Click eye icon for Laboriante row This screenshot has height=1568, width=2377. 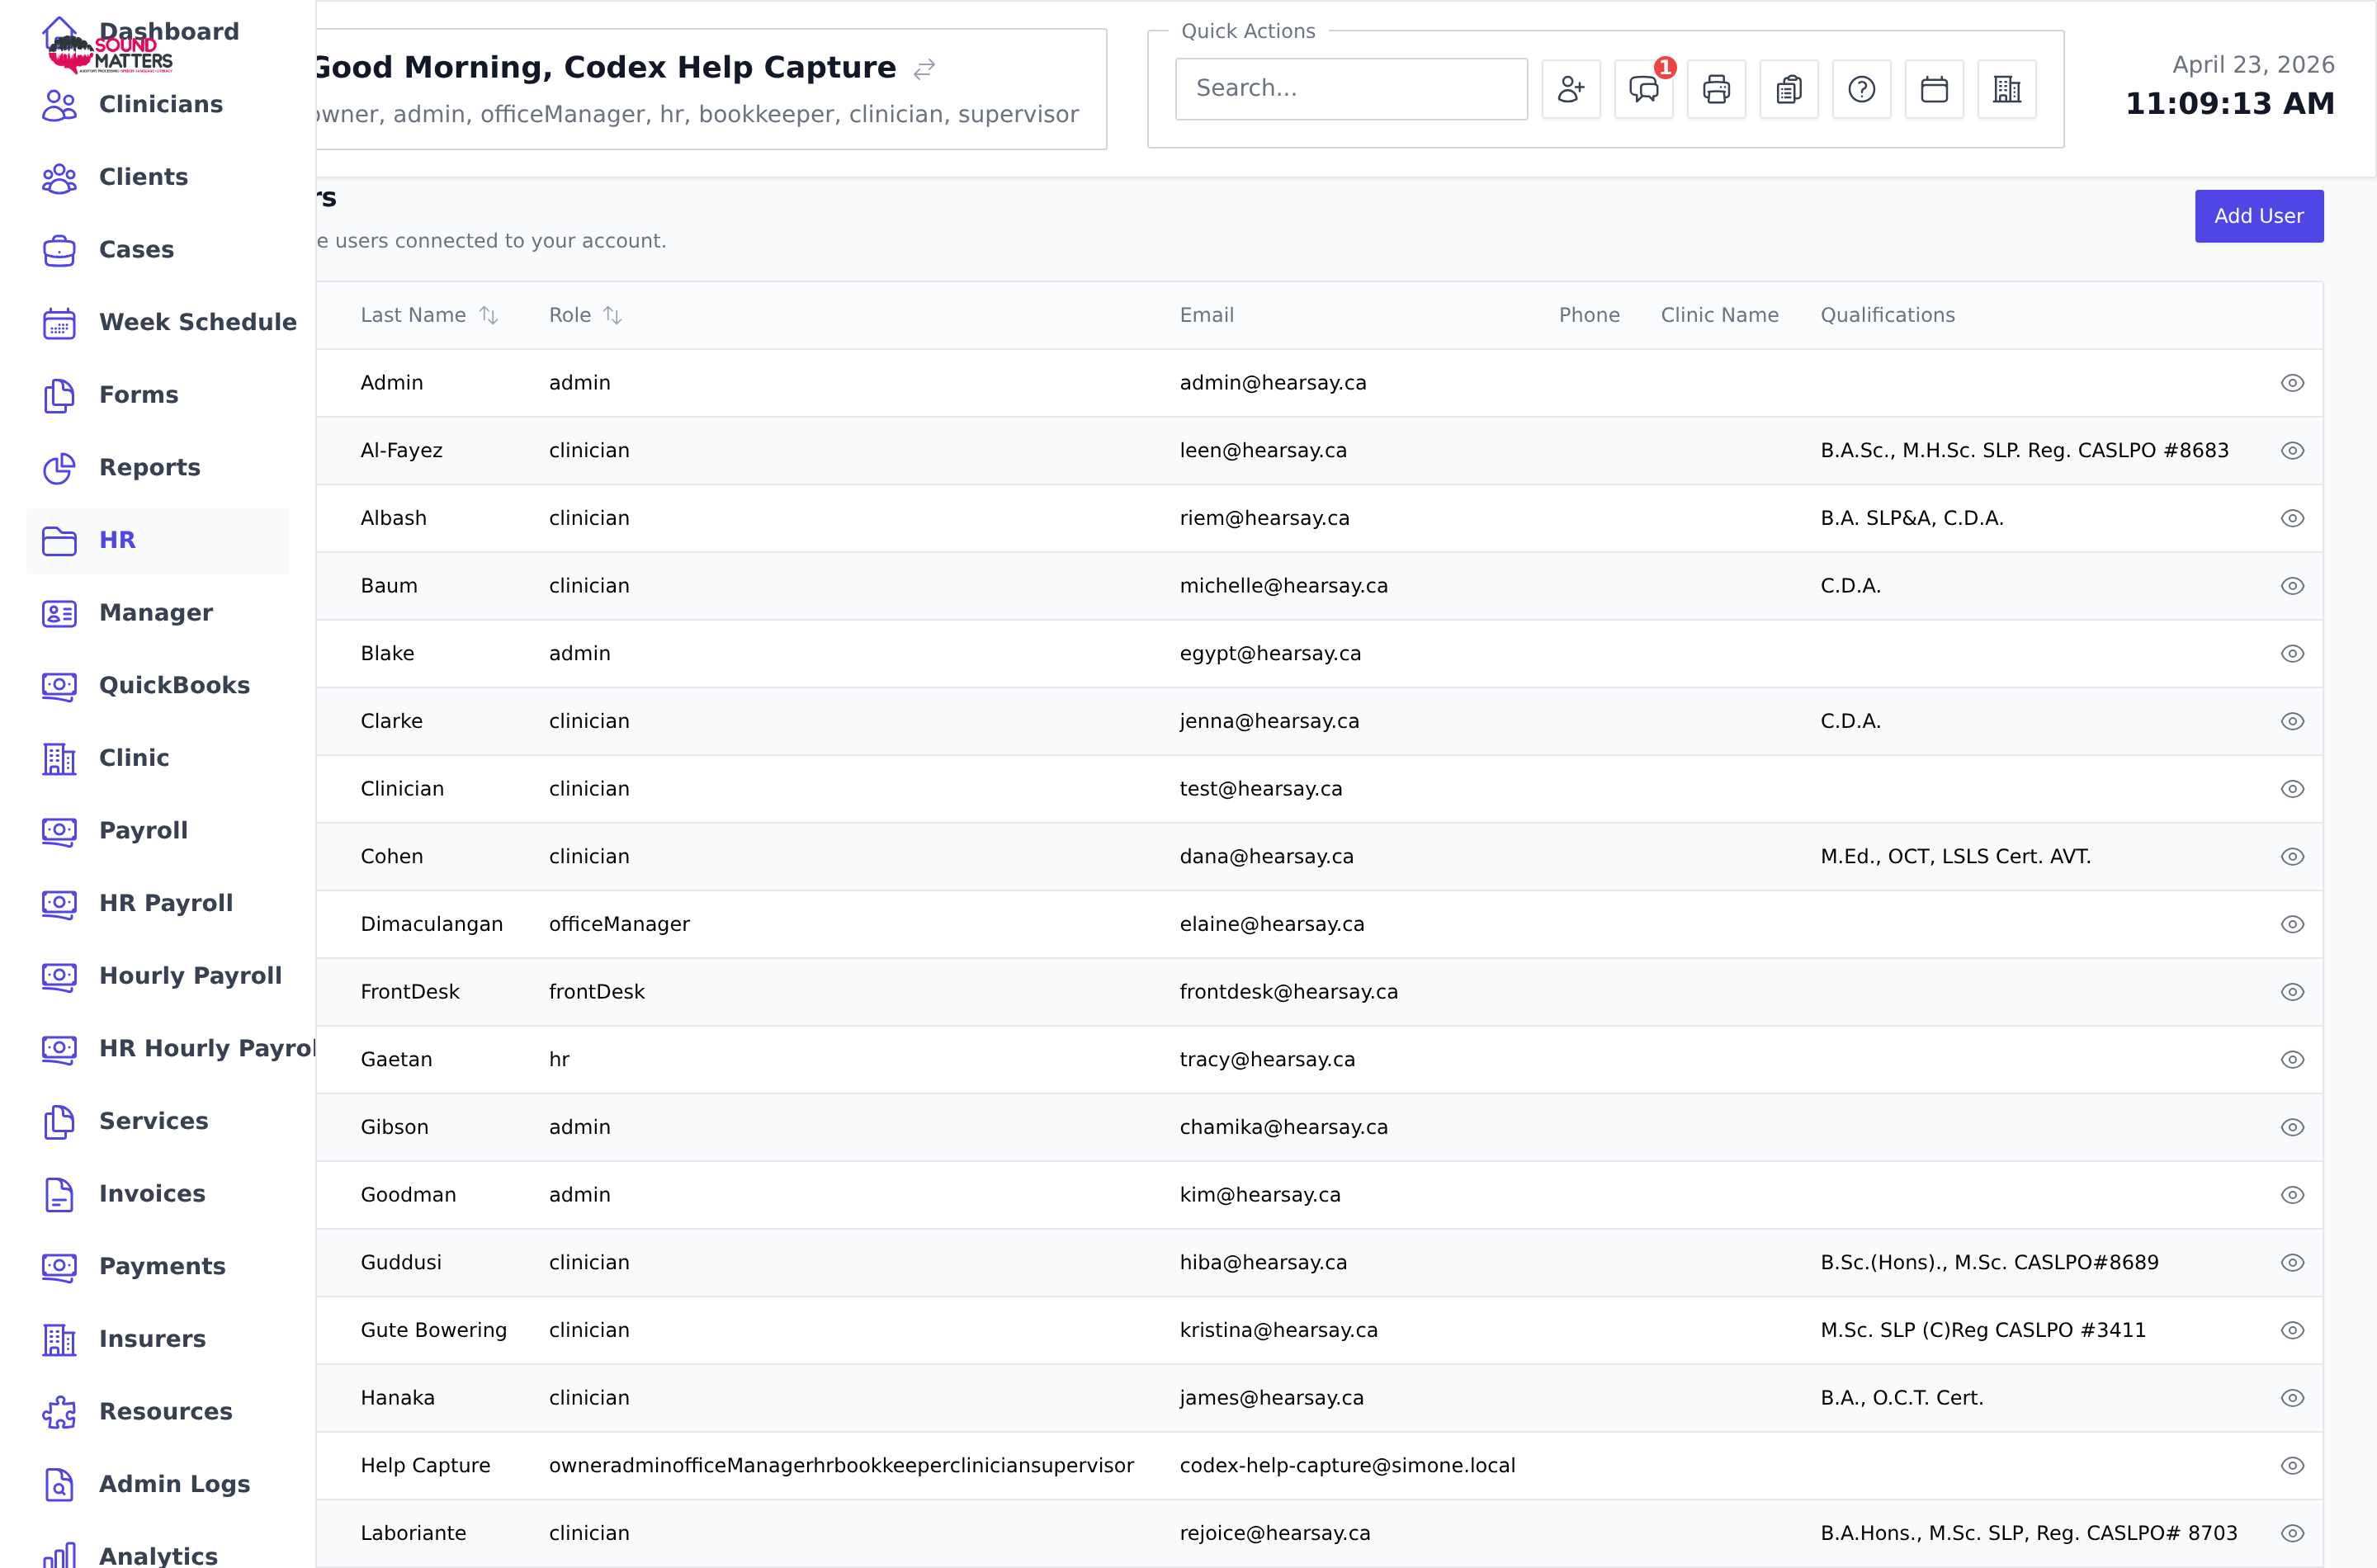coord(2292,1533)
